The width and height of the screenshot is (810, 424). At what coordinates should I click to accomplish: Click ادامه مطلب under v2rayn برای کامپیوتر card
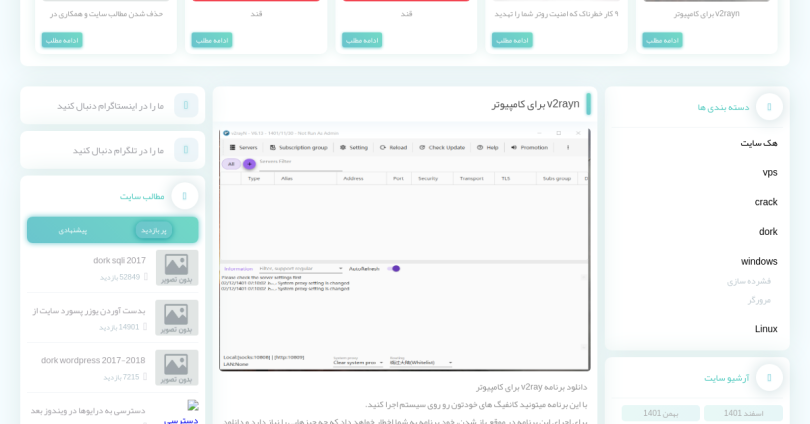pos(662,40)
